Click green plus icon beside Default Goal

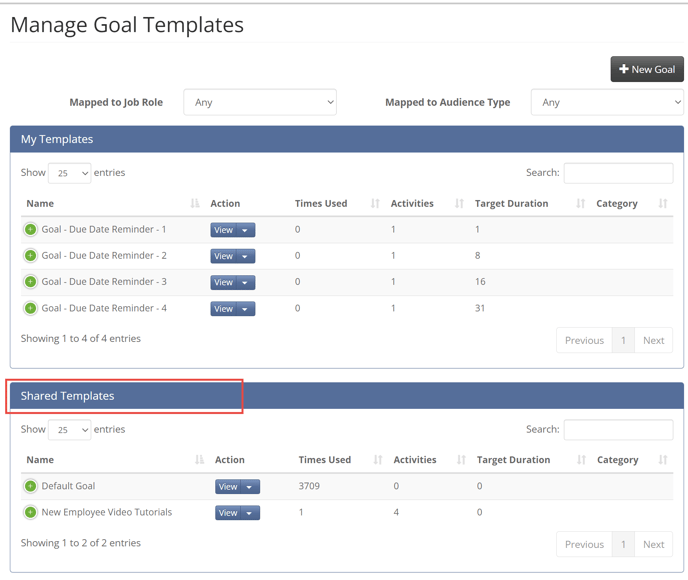(30, 486)
